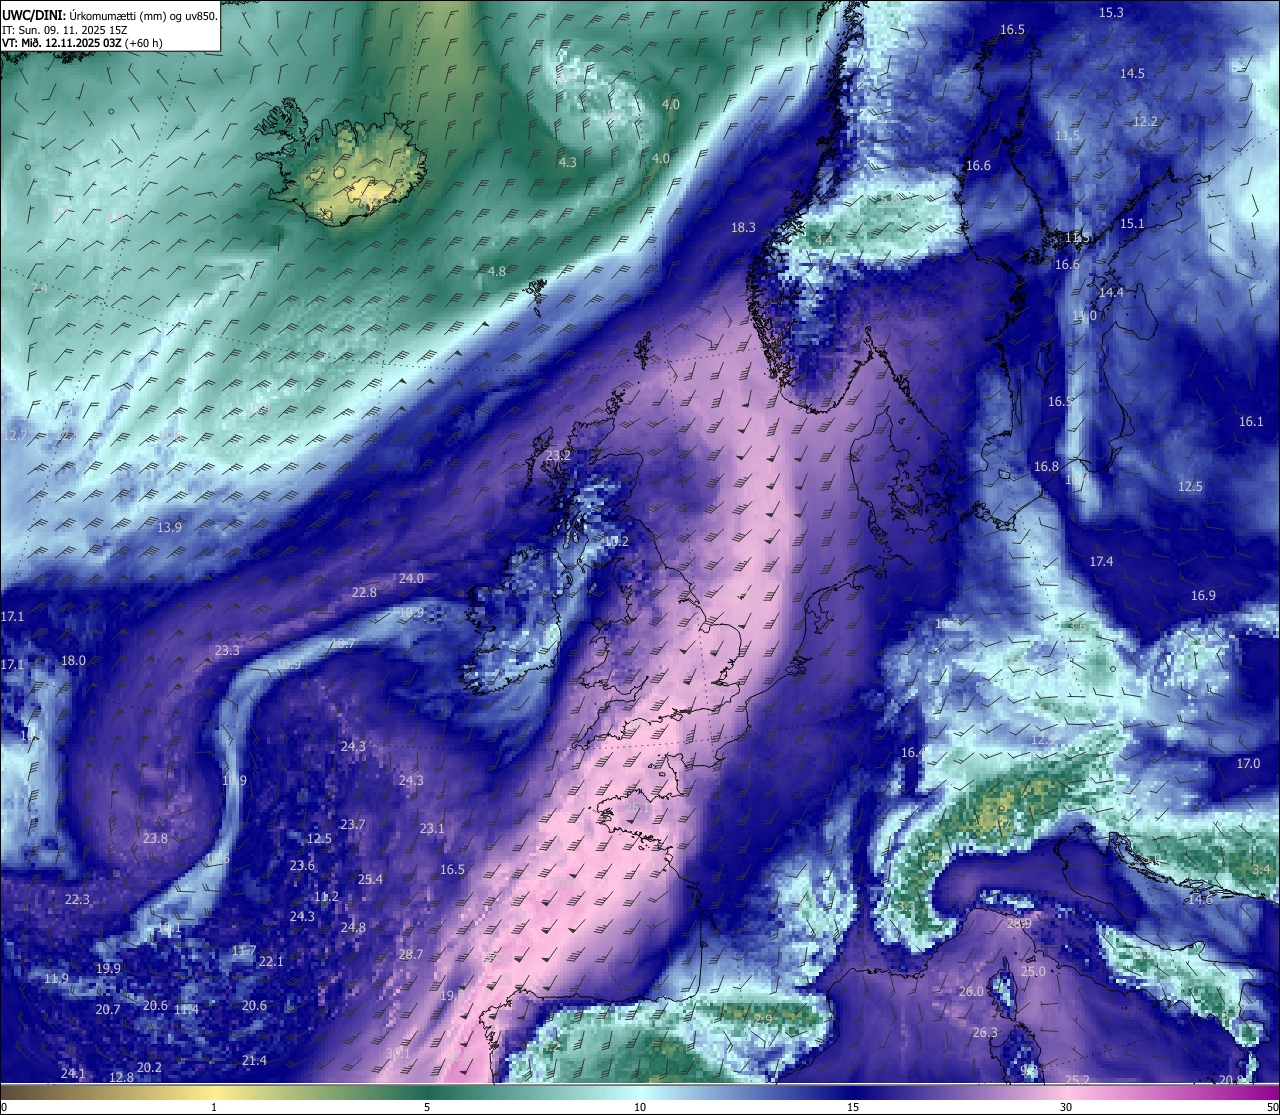Select the 22.3 value label

coord(77,900)
